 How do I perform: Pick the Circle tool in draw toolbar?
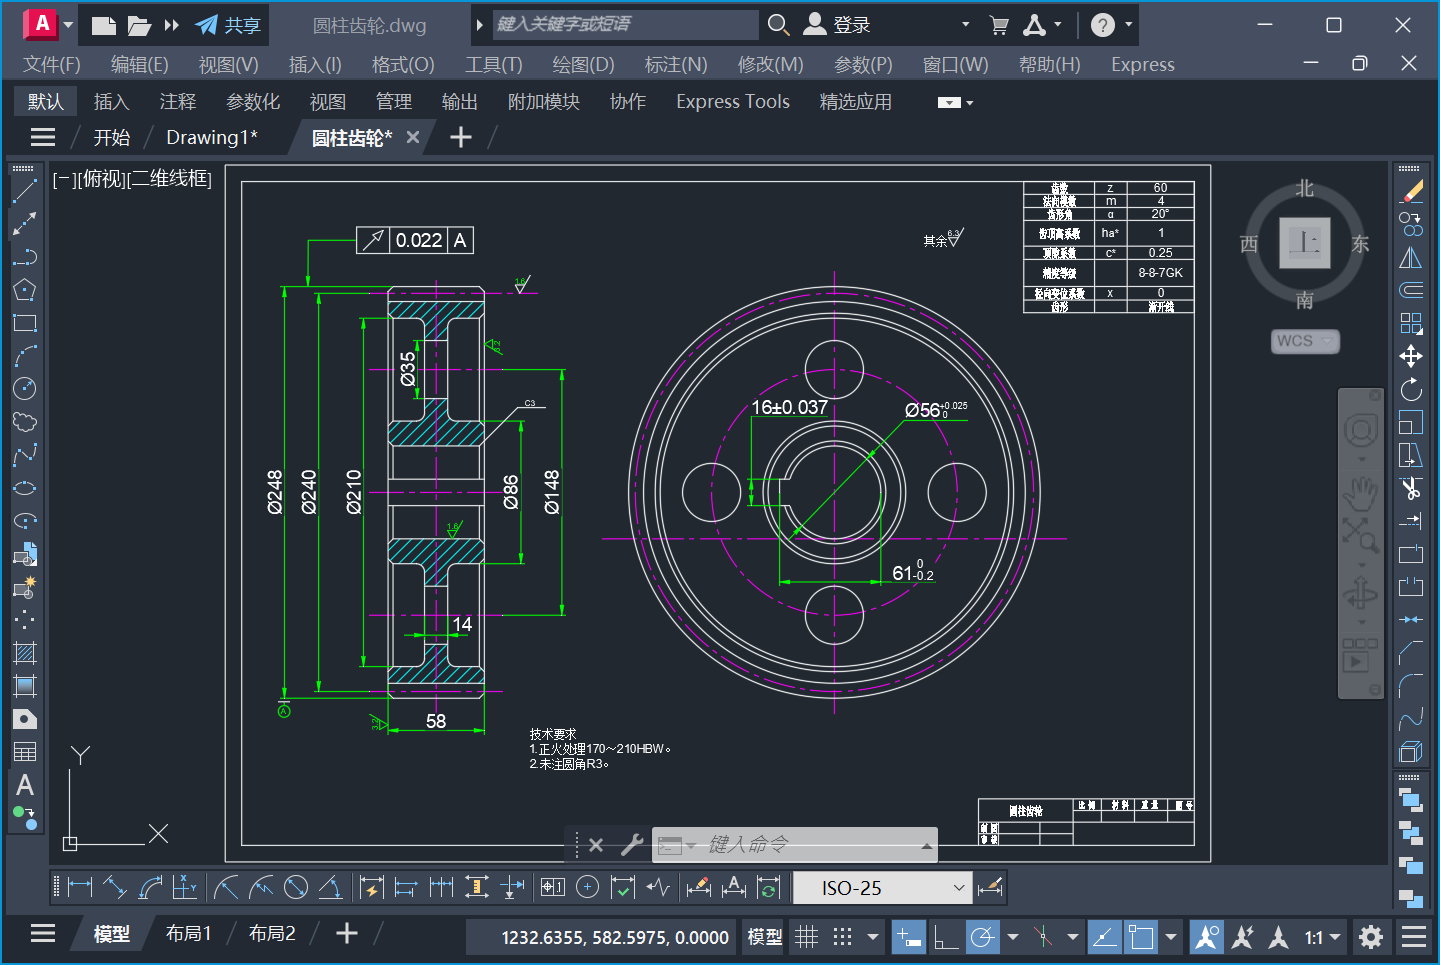(x=24, y=388)
